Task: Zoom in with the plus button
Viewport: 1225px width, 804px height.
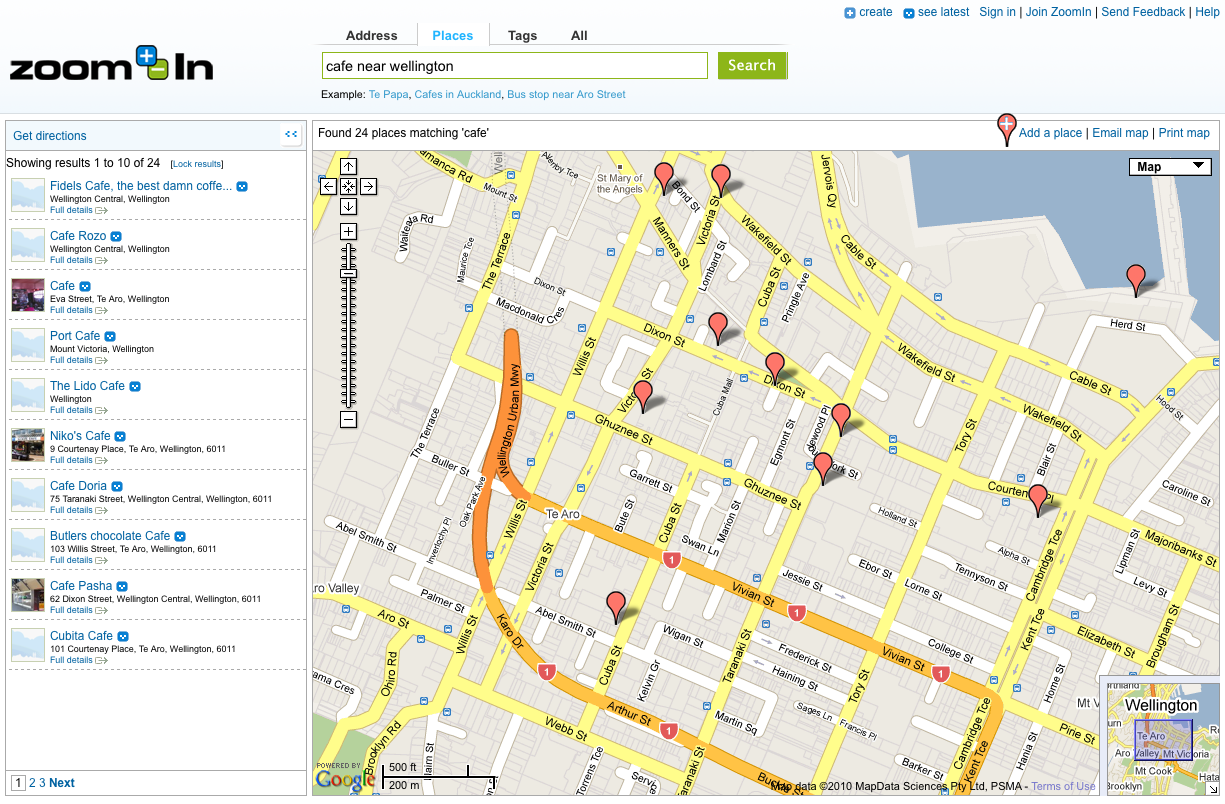Action: pos(348,232)
